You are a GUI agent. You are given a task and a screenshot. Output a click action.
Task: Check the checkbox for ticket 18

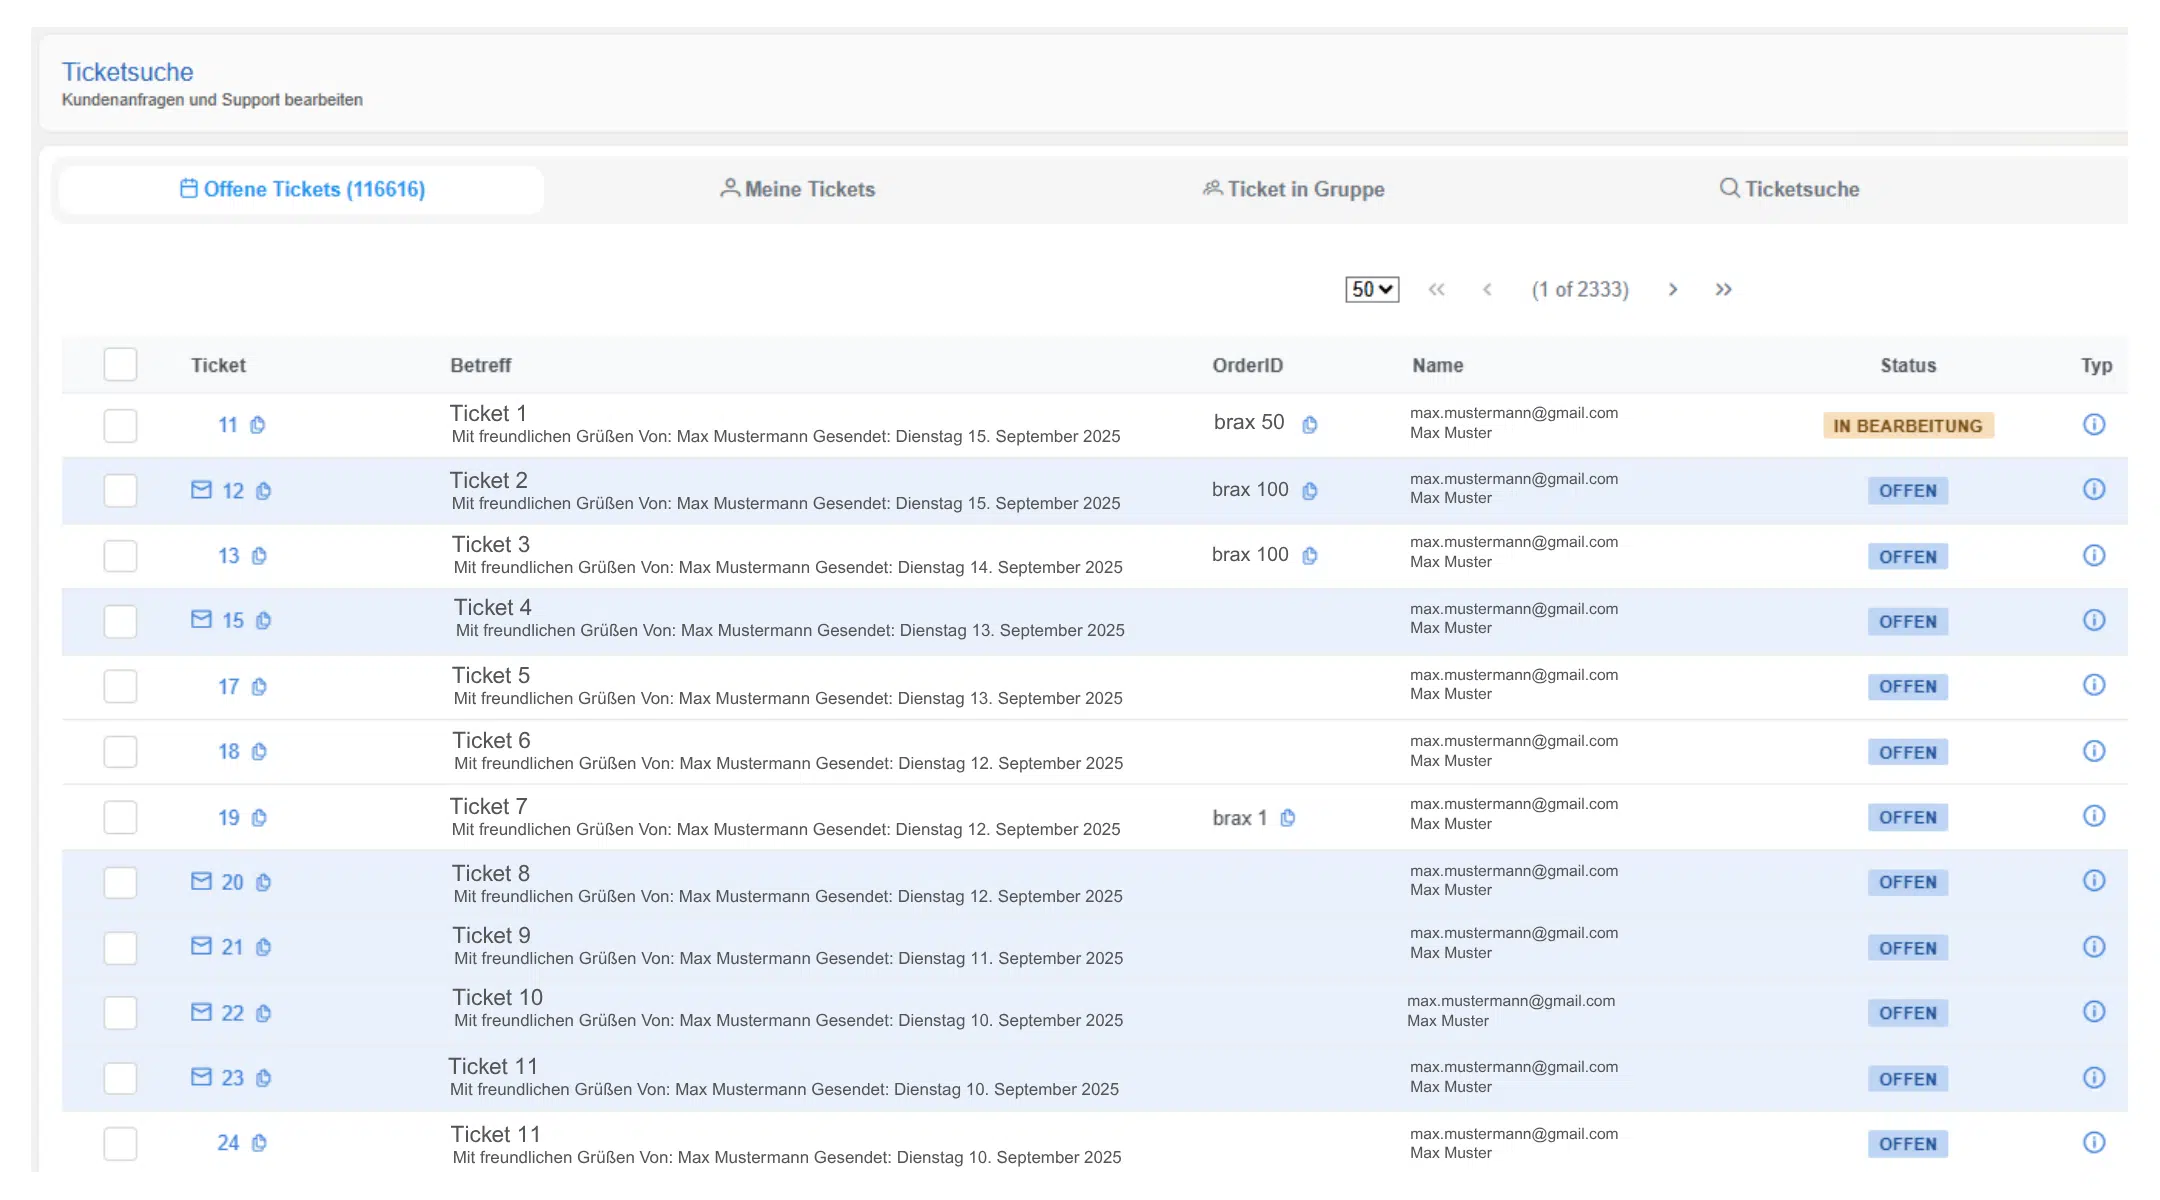[x=120, y=752]
